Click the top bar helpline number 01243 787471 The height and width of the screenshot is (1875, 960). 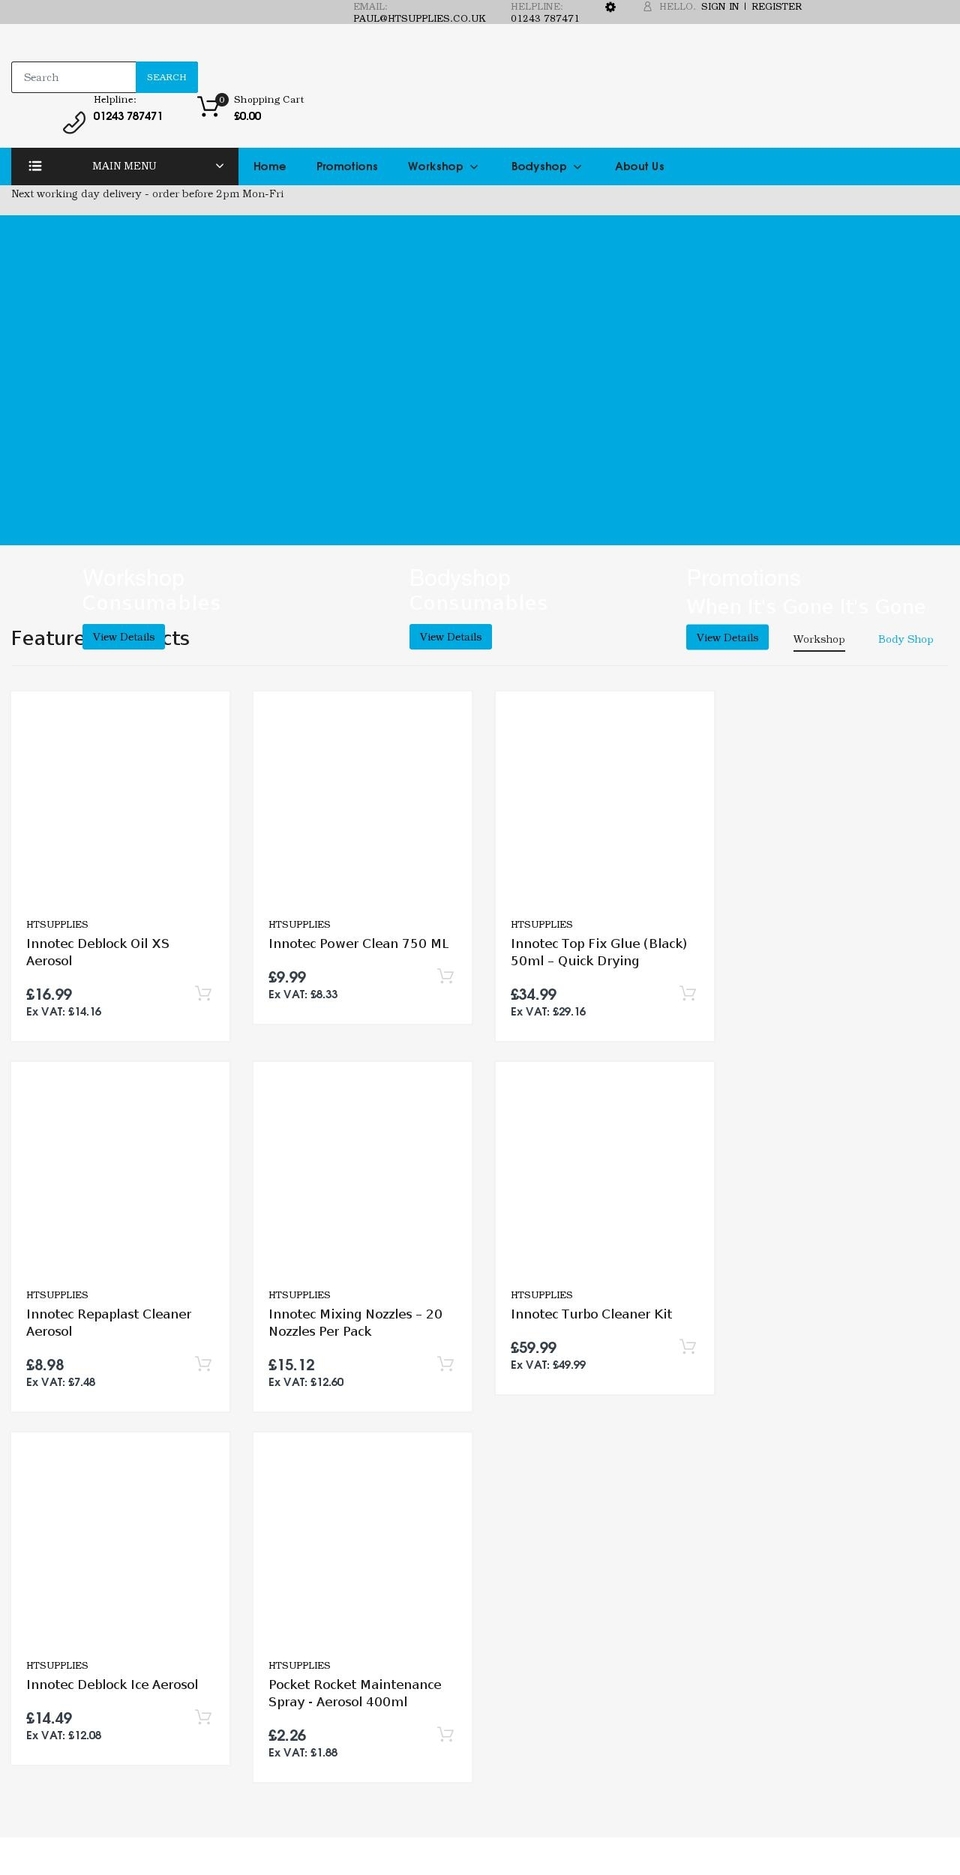(545, 18)
